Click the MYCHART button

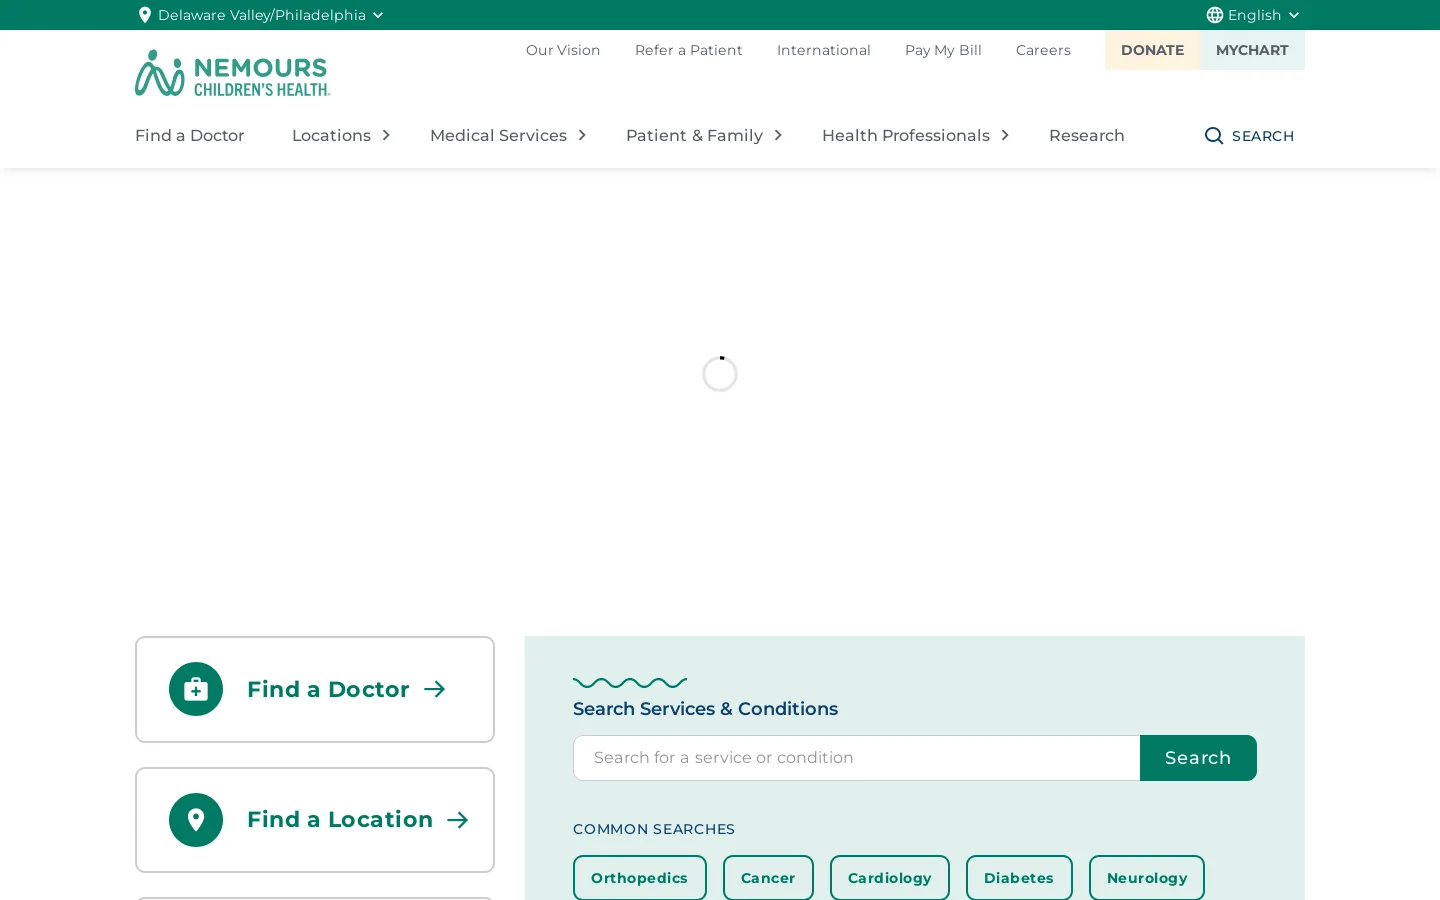1252,50
